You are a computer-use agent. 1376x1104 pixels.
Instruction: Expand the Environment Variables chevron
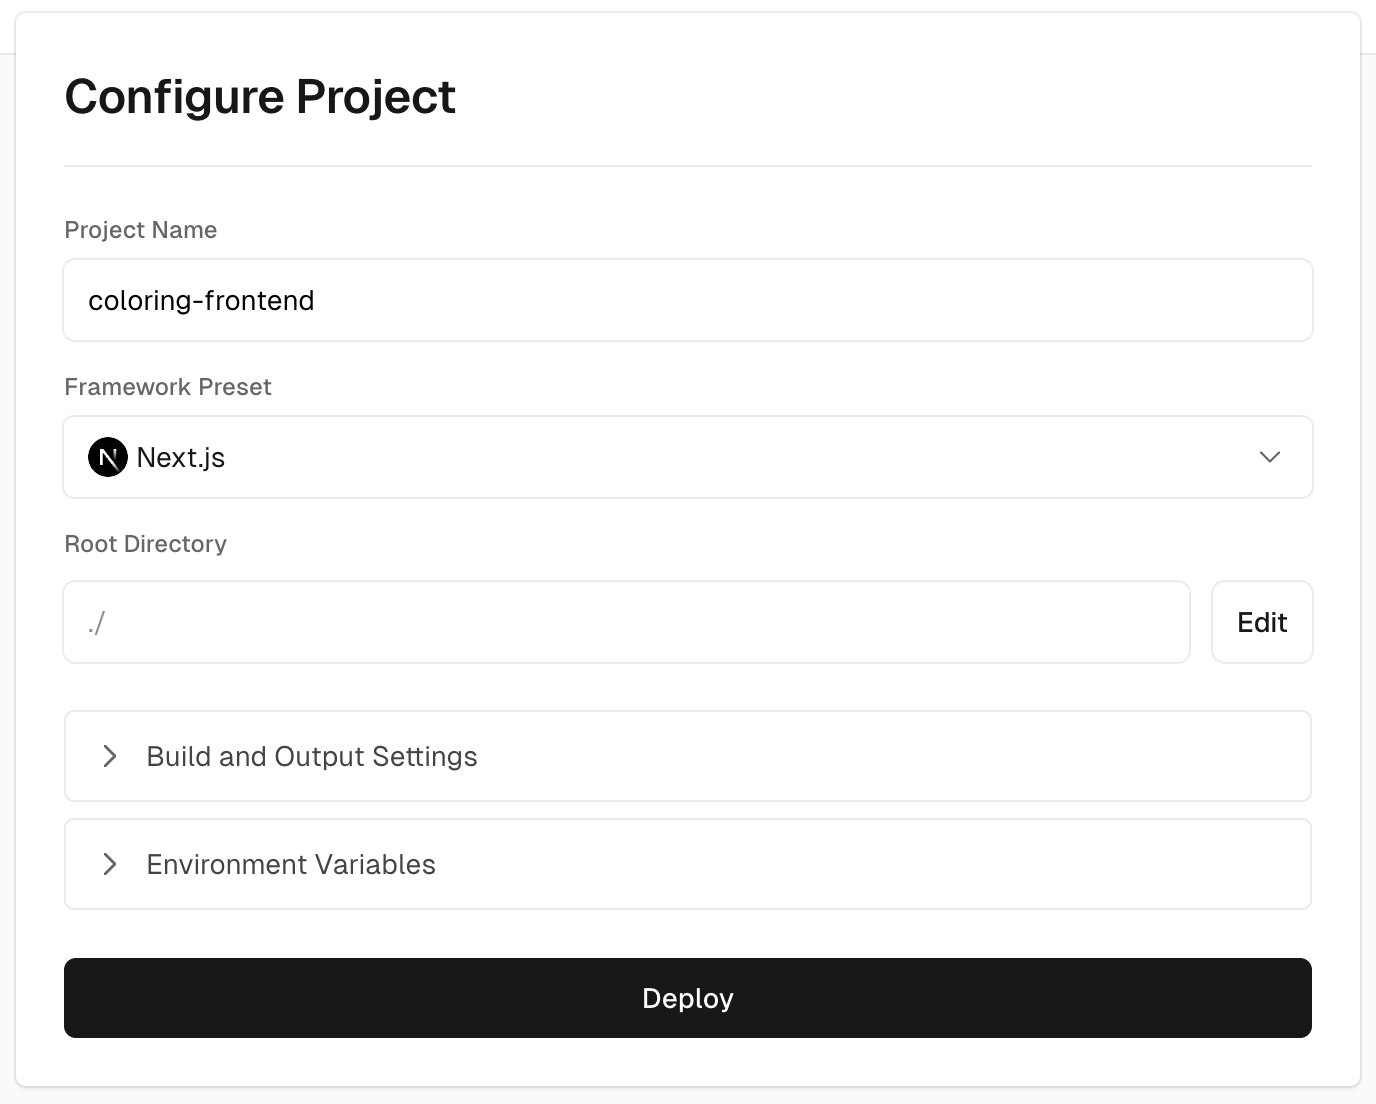coord(110,864)
